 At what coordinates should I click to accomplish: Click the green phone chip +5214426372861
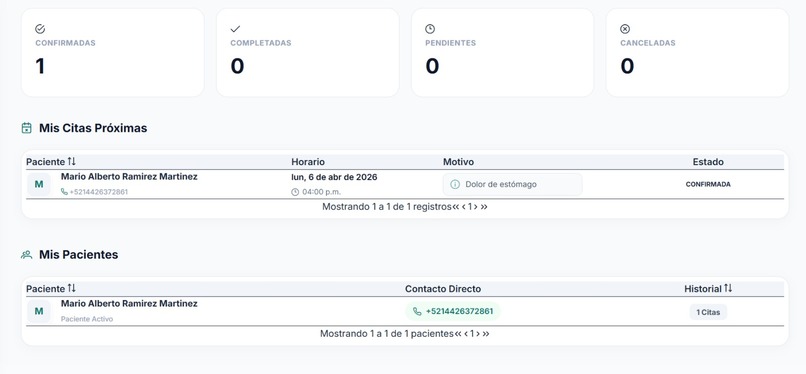tap(453, 311)
